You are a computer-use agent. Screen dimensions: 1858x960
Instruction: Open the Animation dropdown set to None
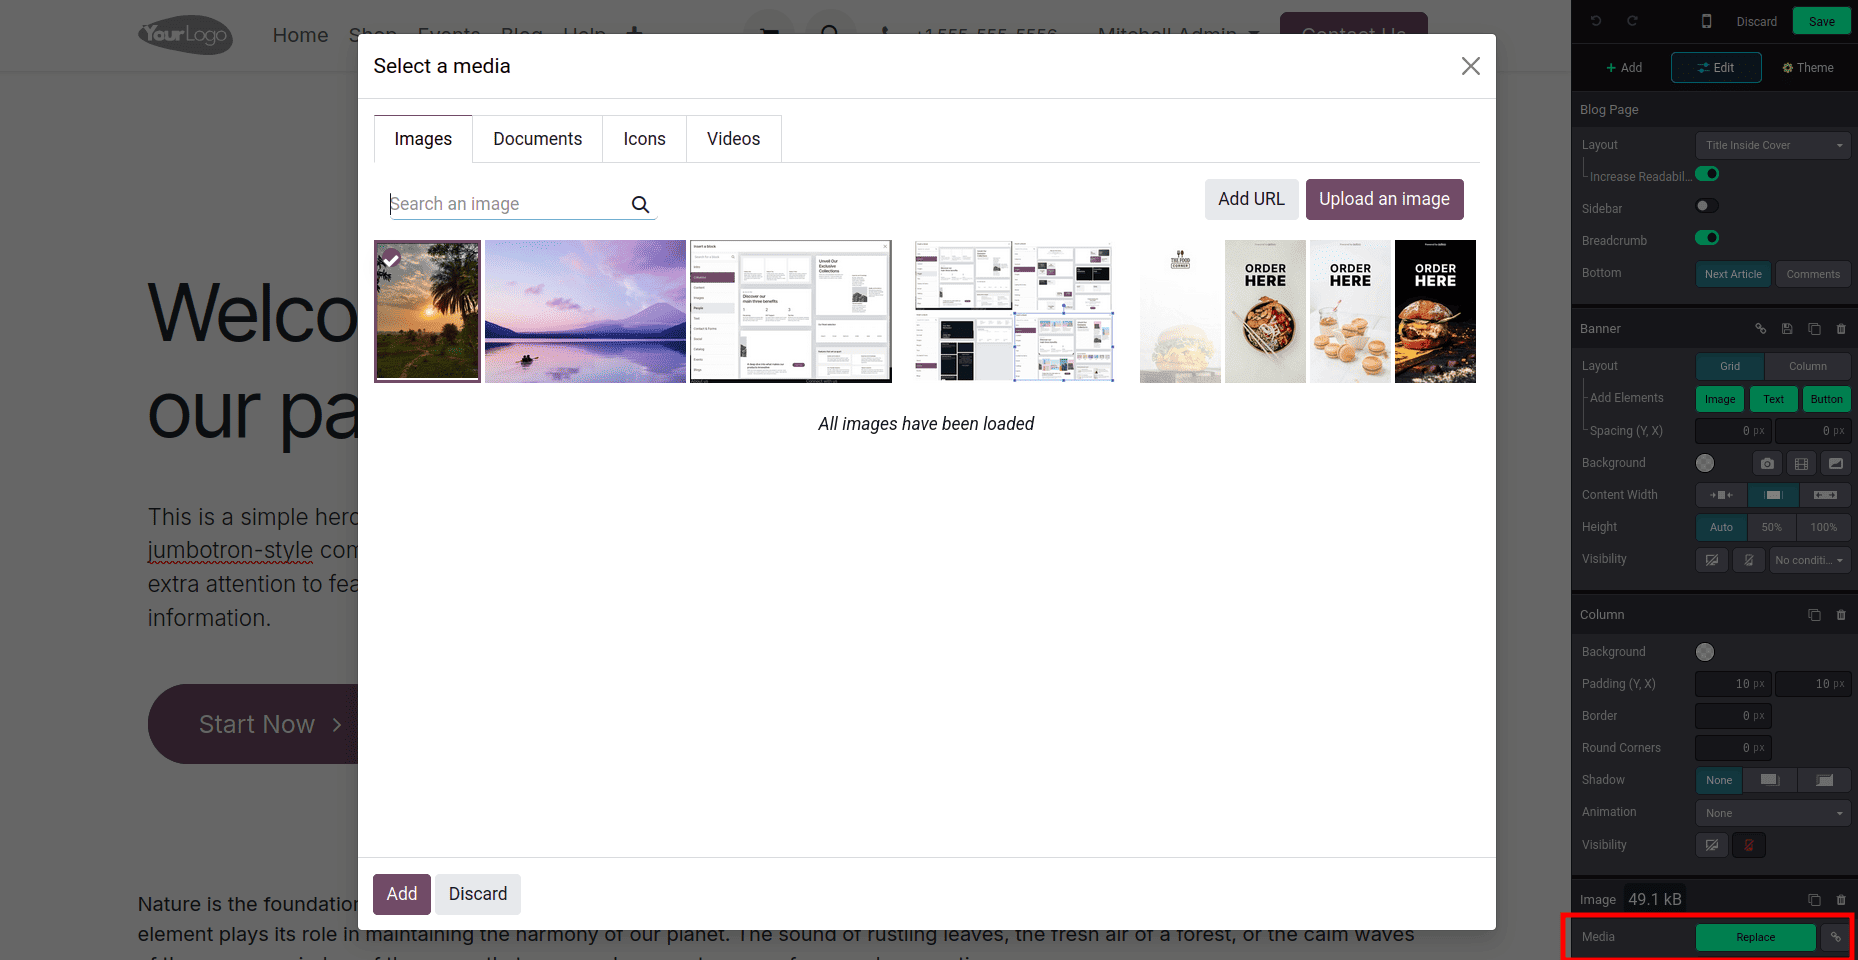coord(1772,812)
